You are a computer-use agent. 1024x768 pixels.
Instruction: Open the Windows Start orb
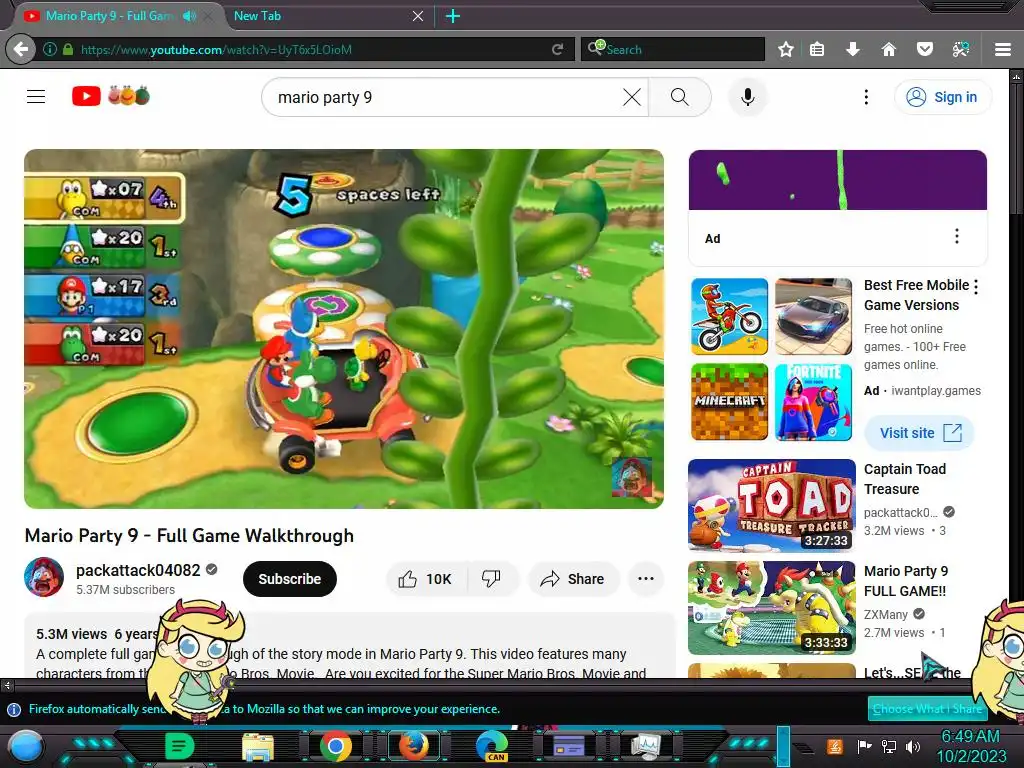[25, 746]
